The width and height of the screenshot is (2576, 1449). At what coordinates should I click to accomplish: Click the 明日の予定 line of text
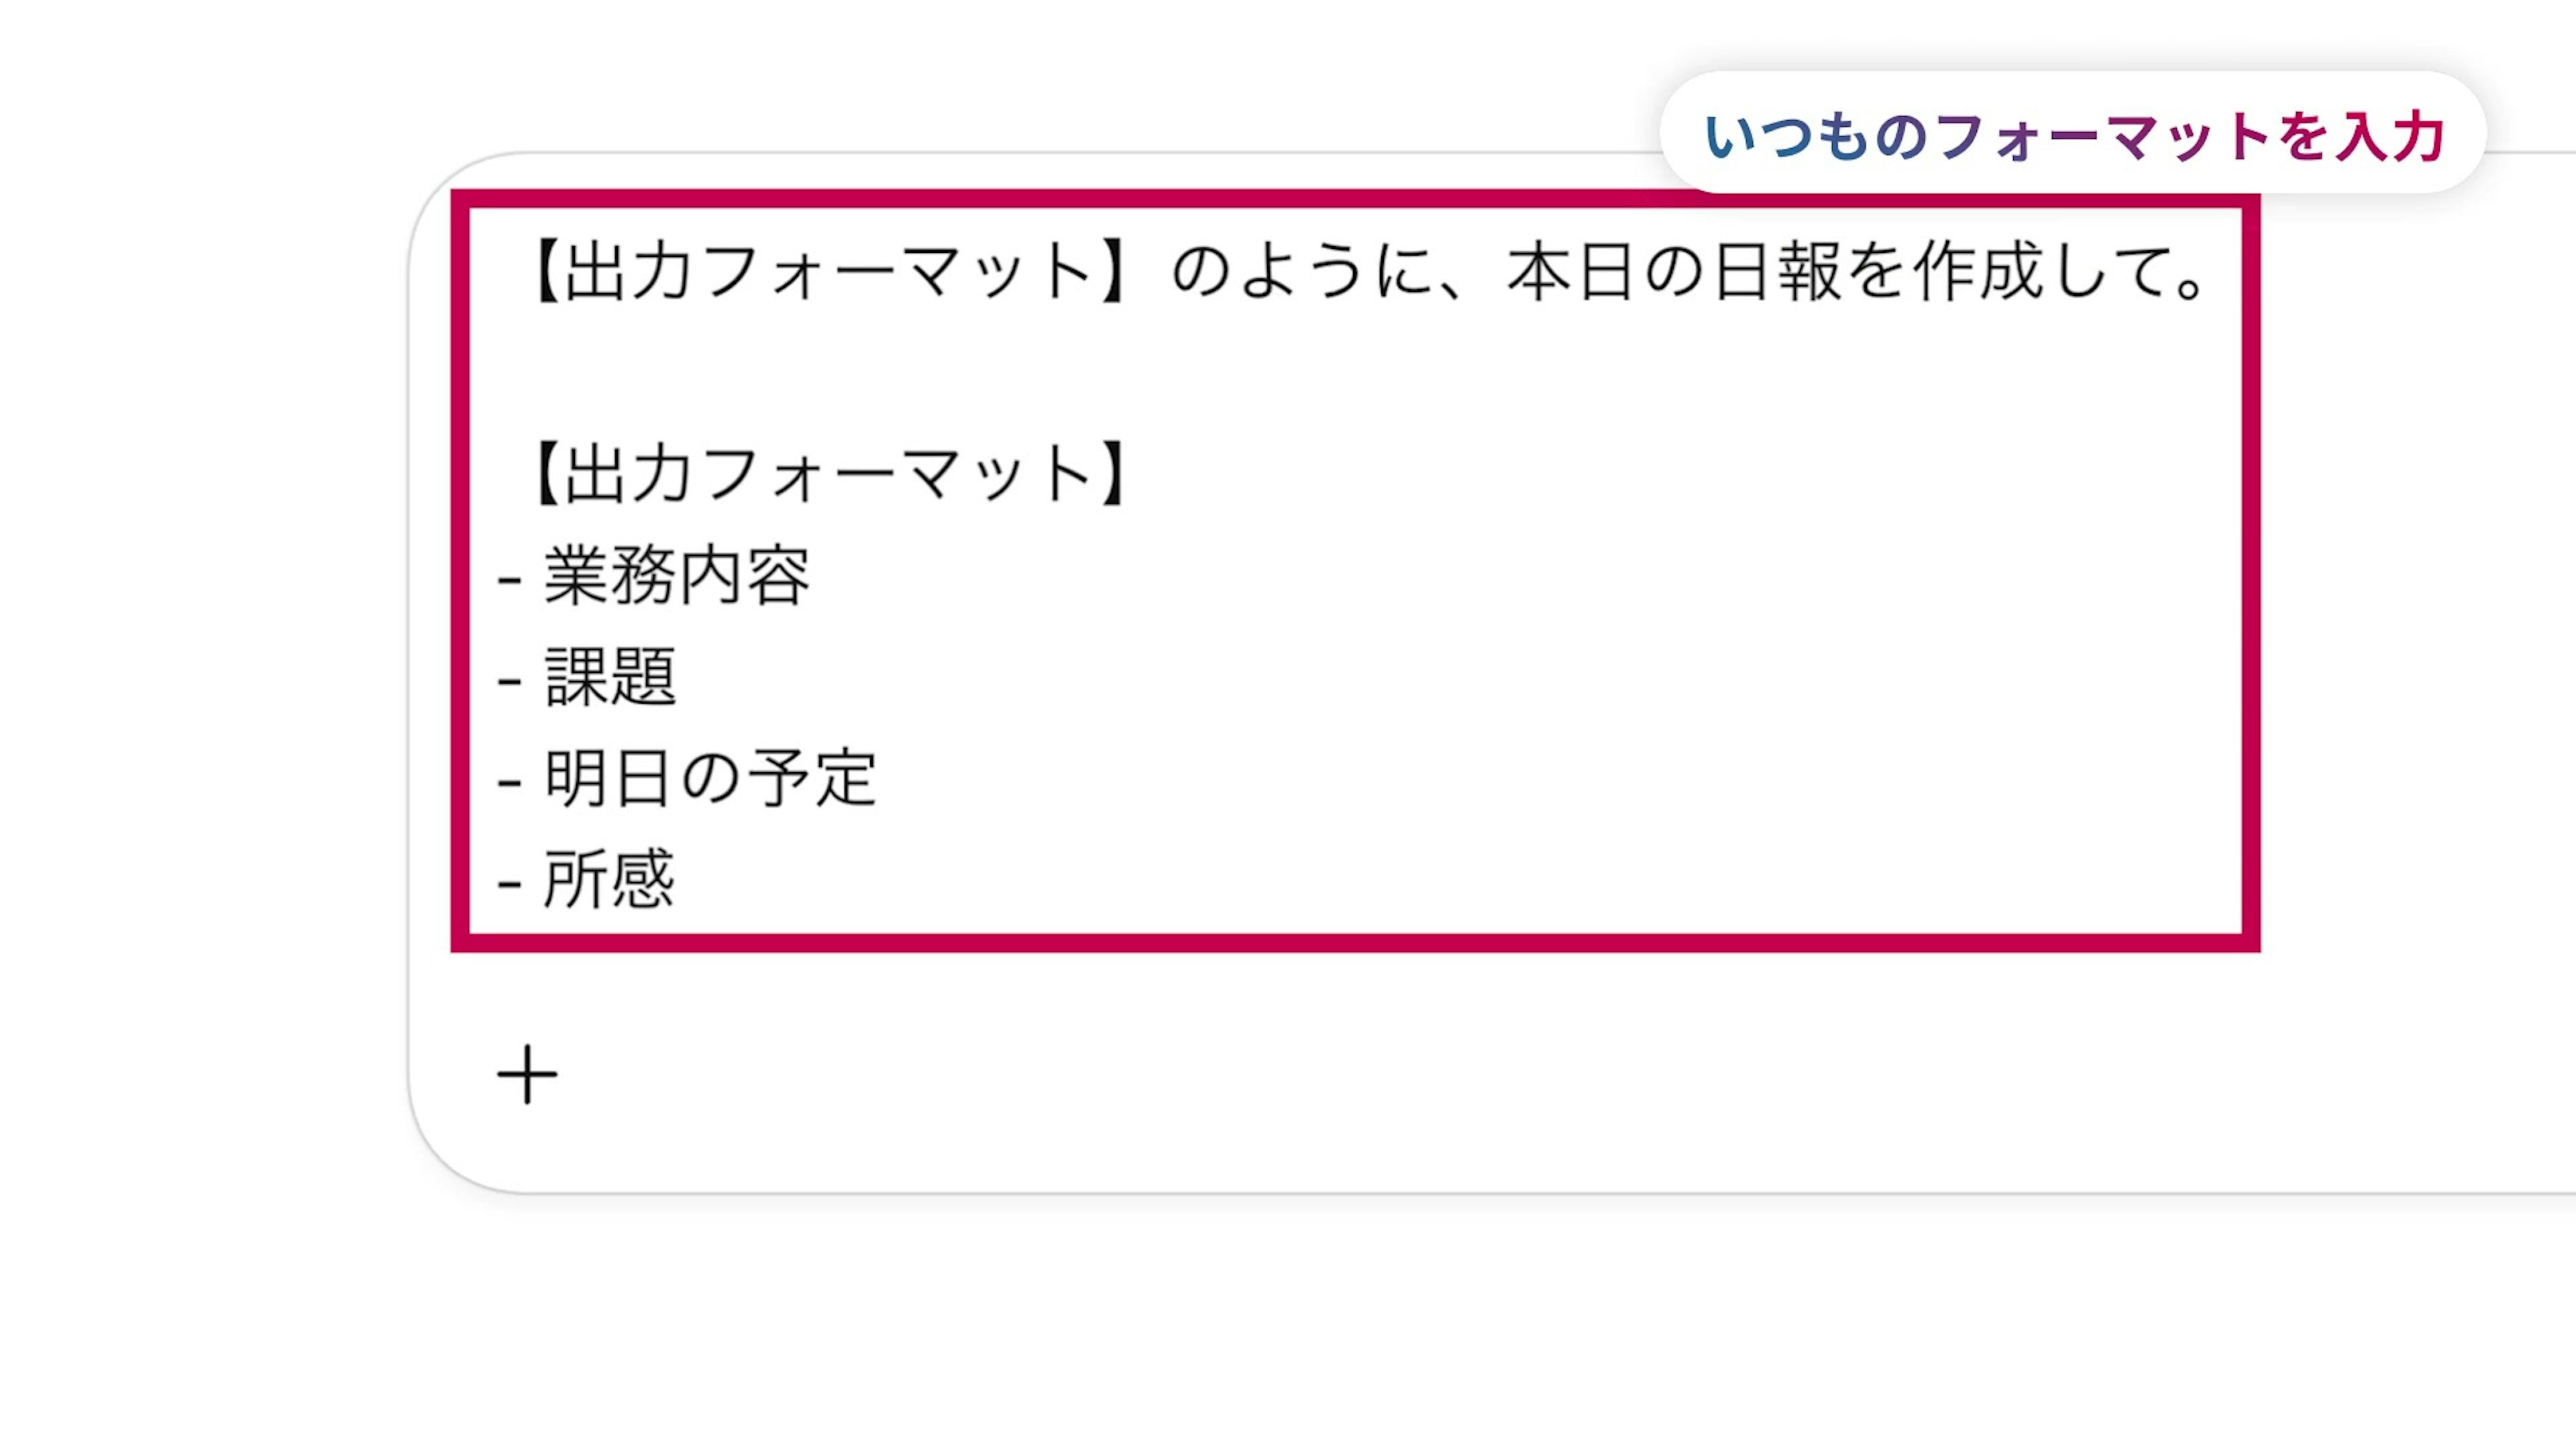click(710, 778)
